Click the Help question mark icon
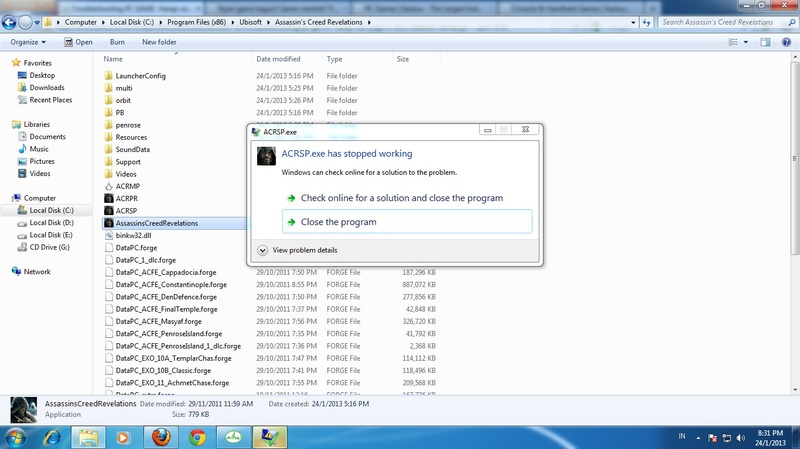This screenshot has height=449, width=800. pos(786,42)
